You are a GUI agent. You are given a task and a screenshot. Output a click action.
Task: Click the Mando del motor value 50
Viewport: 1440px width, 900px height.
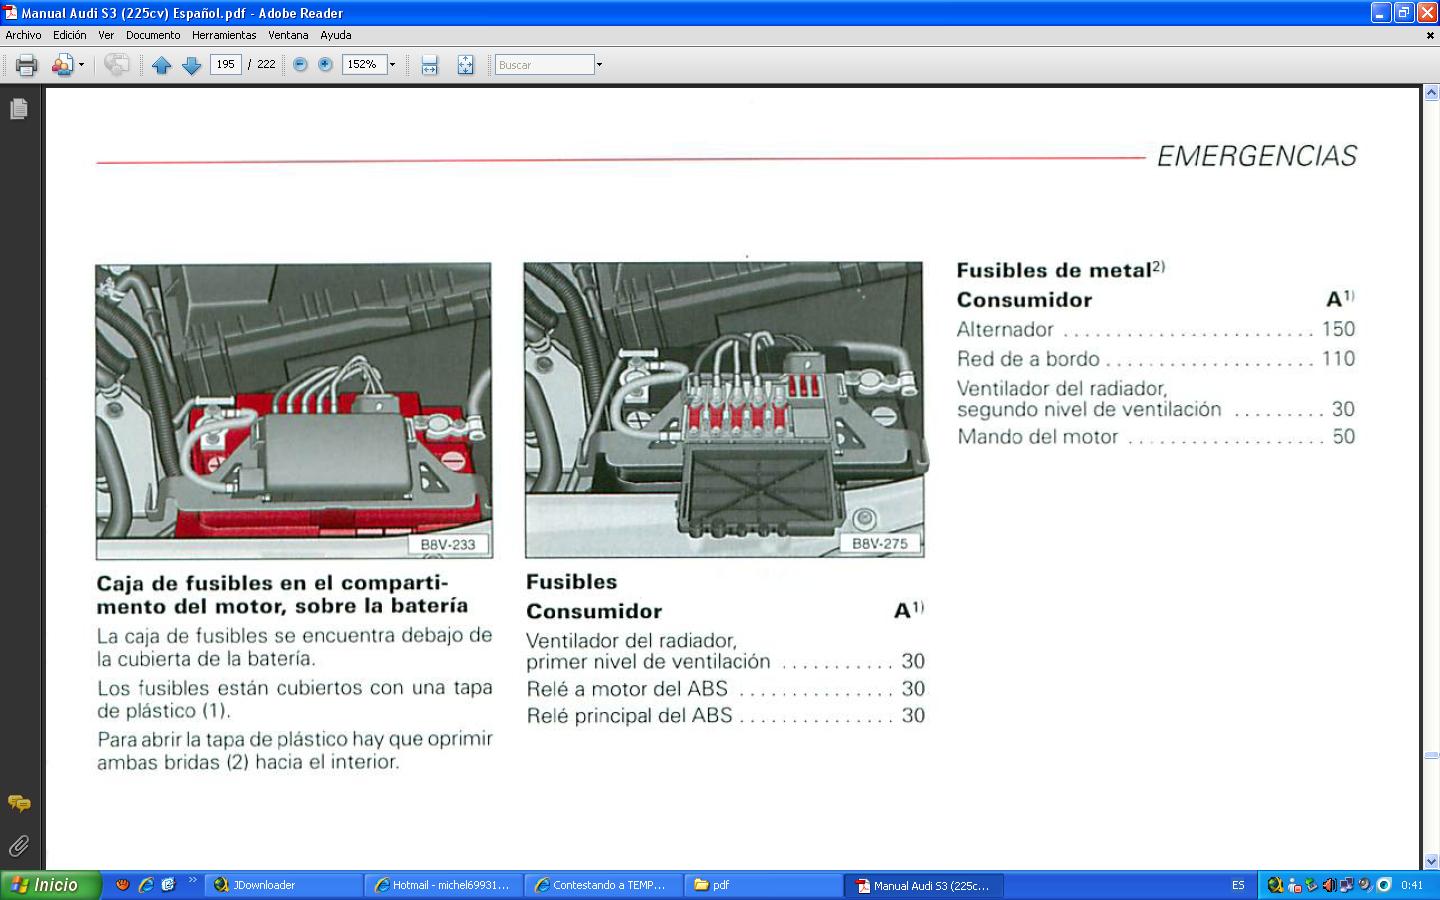(x=1344, y=437)
